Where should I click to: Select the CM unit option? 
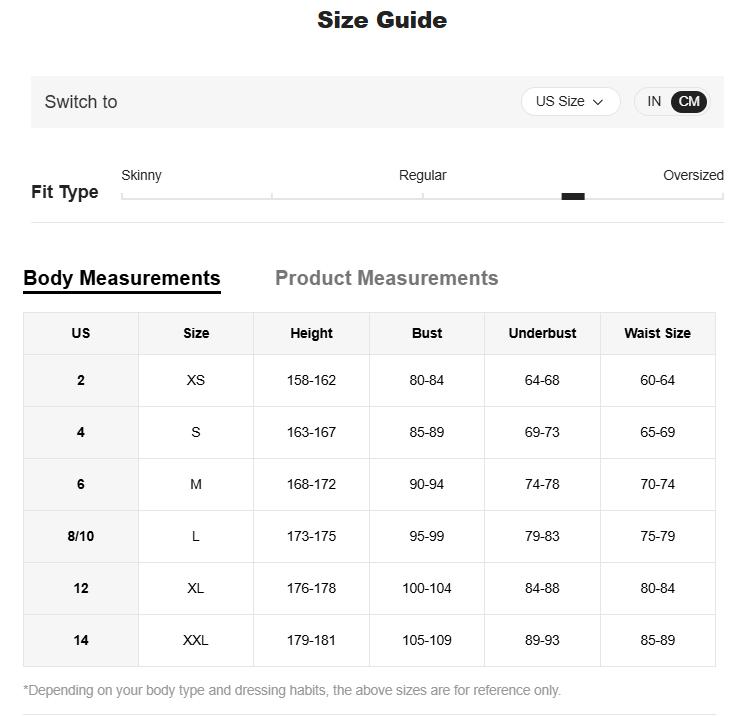[689, 101]
